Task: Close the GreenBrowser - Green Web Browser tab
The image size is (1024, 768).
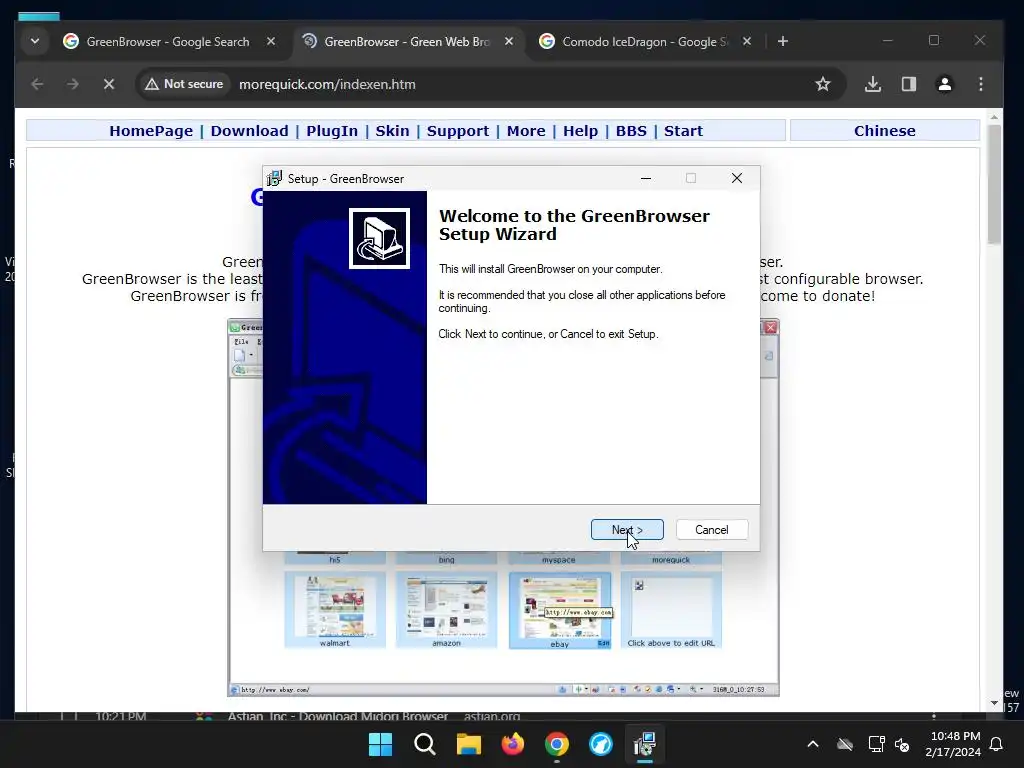Action: [509, 41]
